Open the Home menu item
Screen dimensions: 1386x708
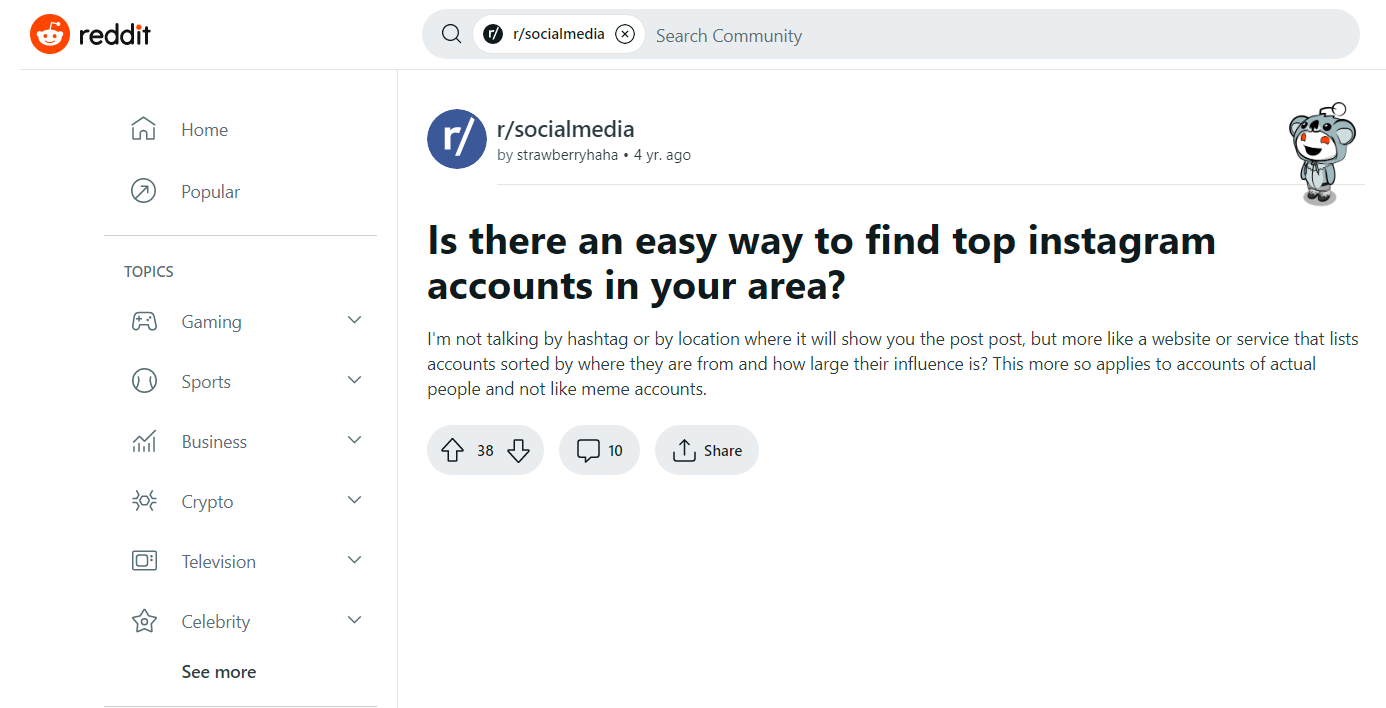pos(204,129)
